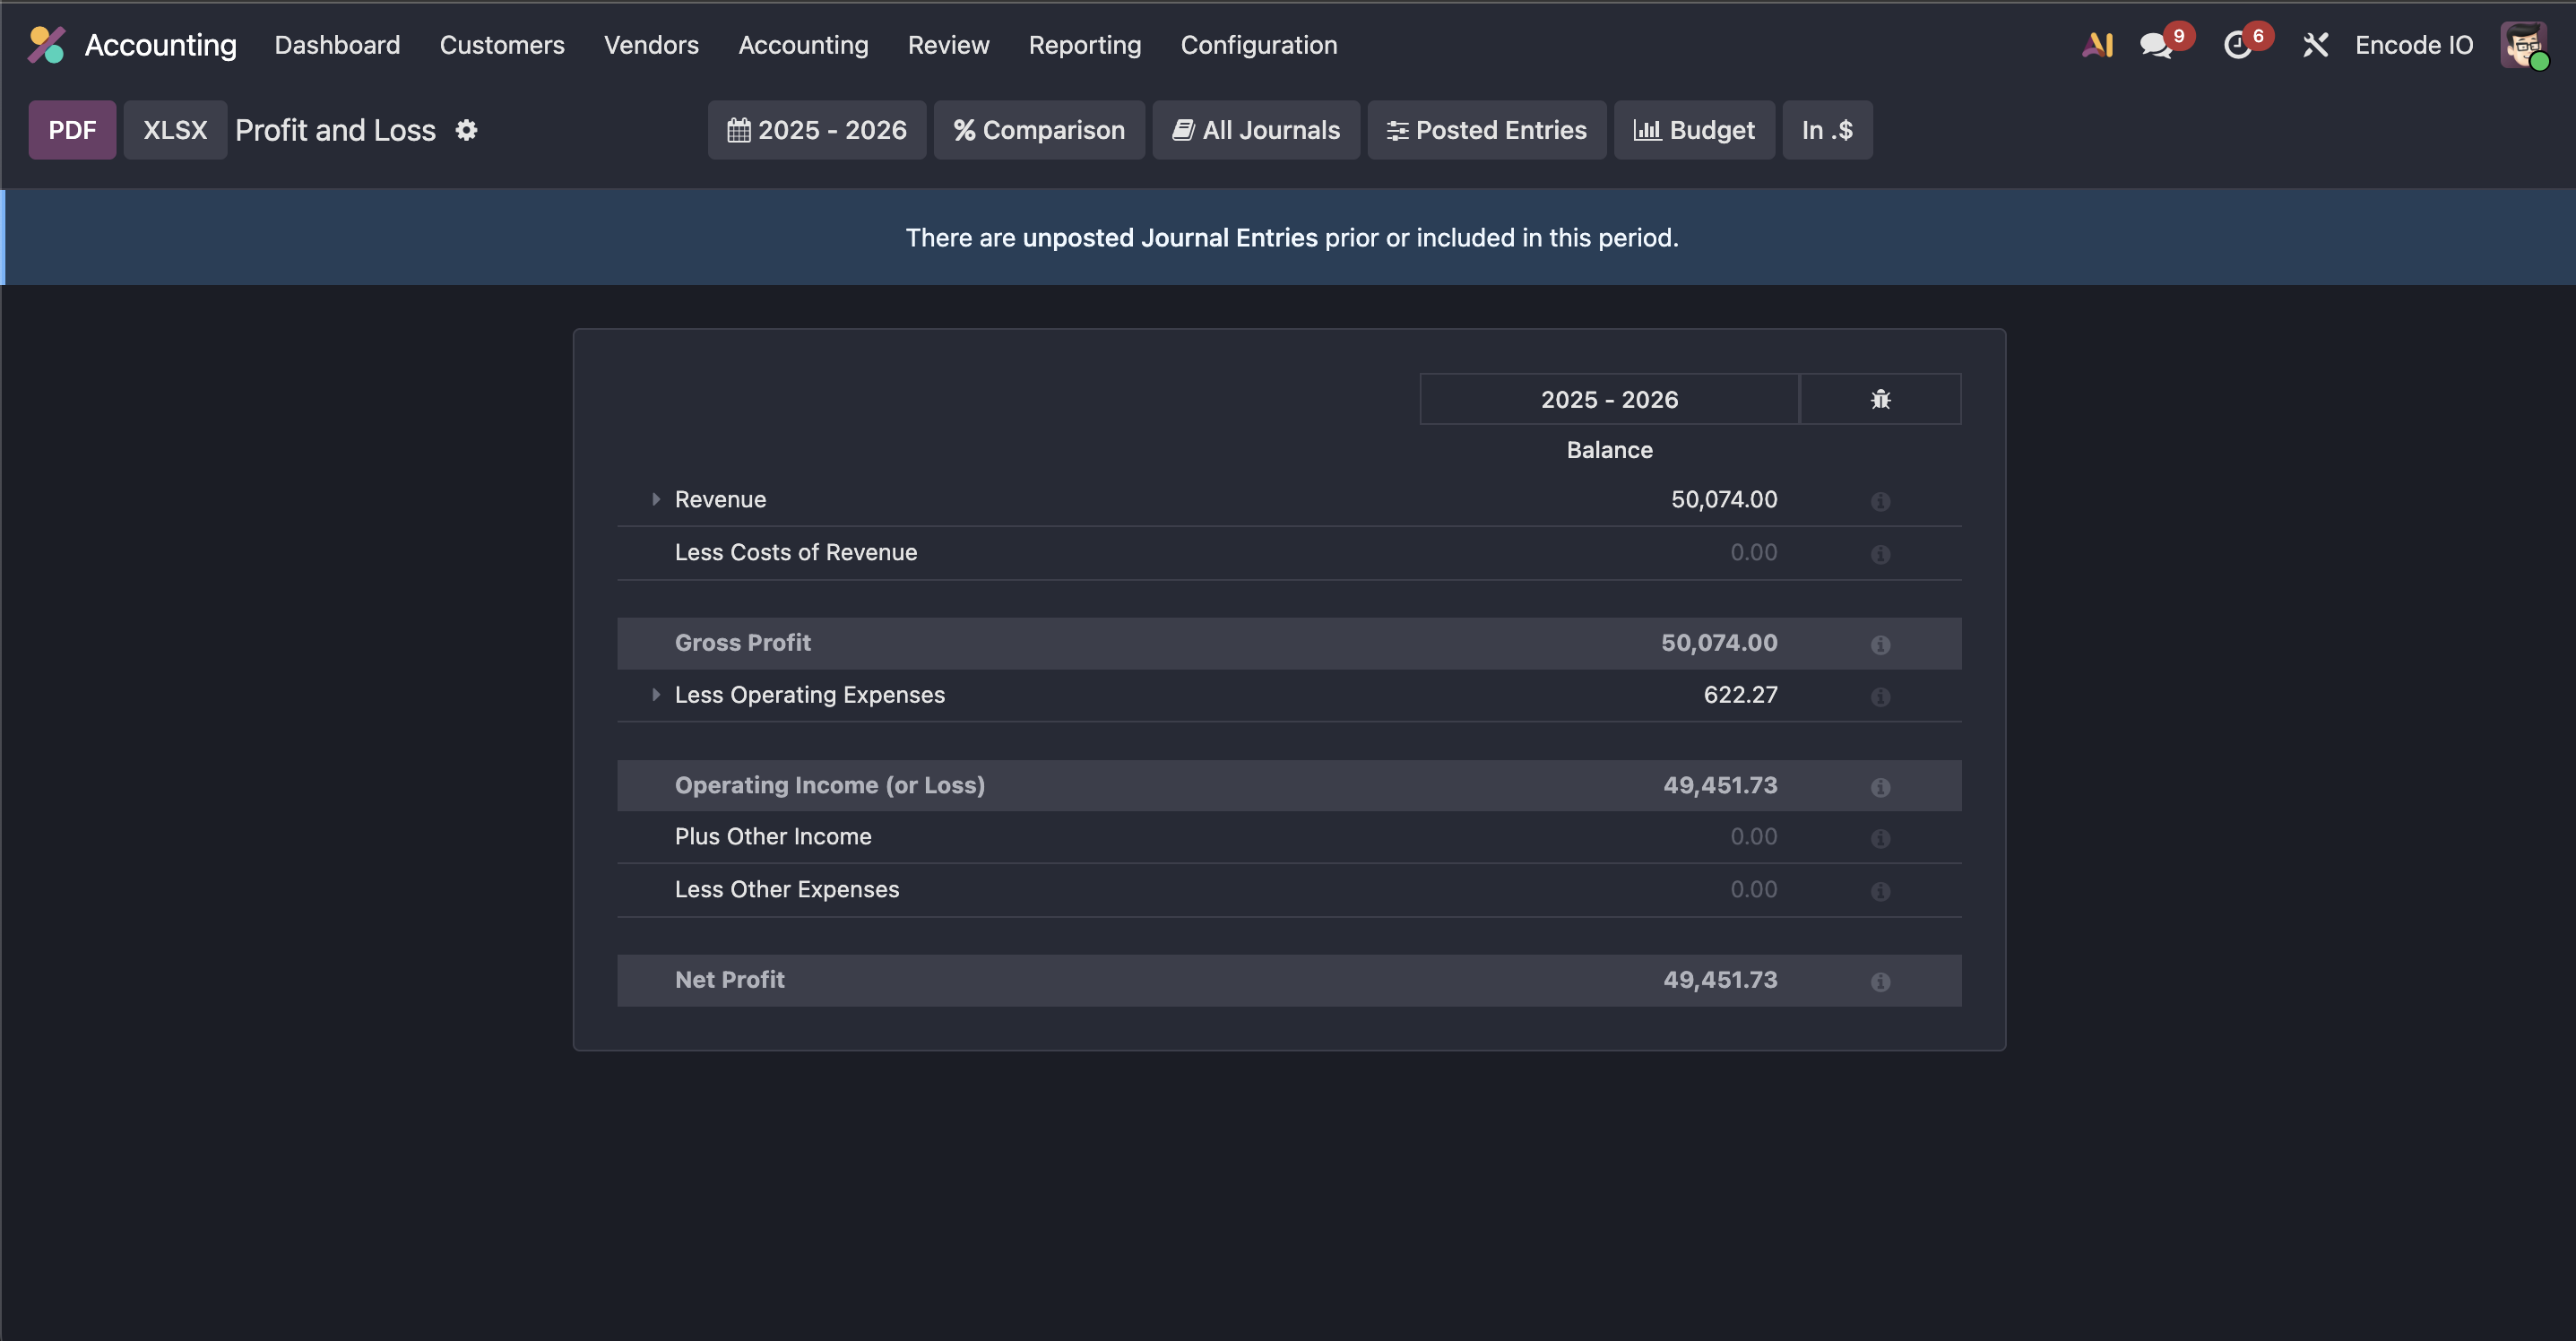Click the bug icon in the column header
Image resolution: width=2576 pixels, height=1341 pixels.
[1880, 399]
